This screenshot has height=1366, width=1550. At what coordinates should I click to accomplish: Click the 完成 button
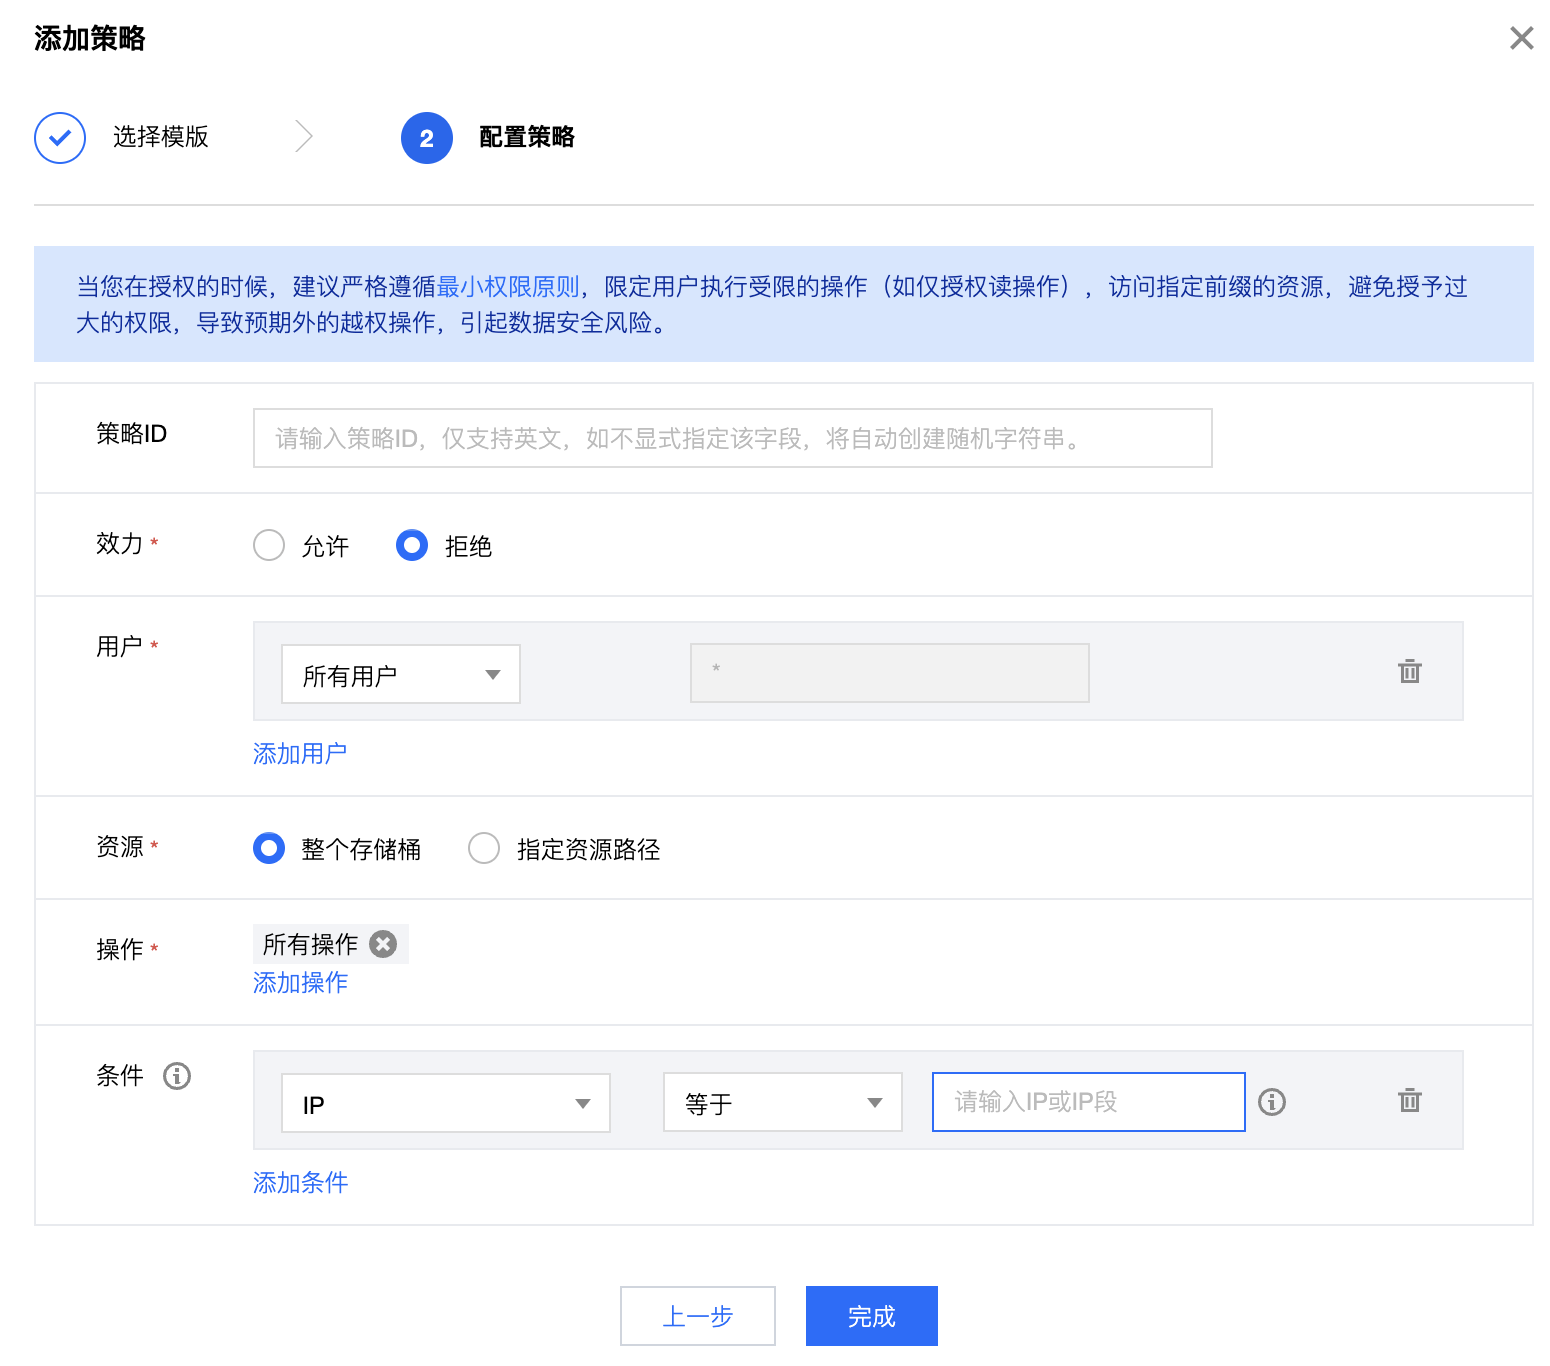pyautogui.click(x=871, y=1316)
